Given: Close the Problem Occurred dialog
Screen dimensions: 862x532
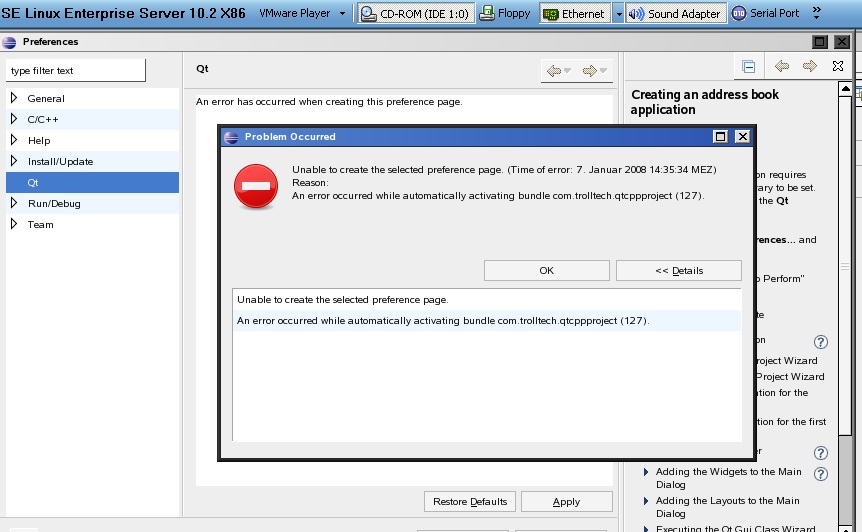Looking at the screenshot, I should [x=743, y=136].
